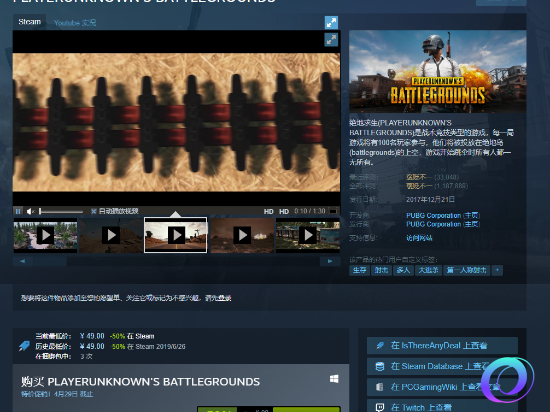Open the Youtube gameplay tab
Image resolution: width=550 pixels, height=412 pixels.
75,23
